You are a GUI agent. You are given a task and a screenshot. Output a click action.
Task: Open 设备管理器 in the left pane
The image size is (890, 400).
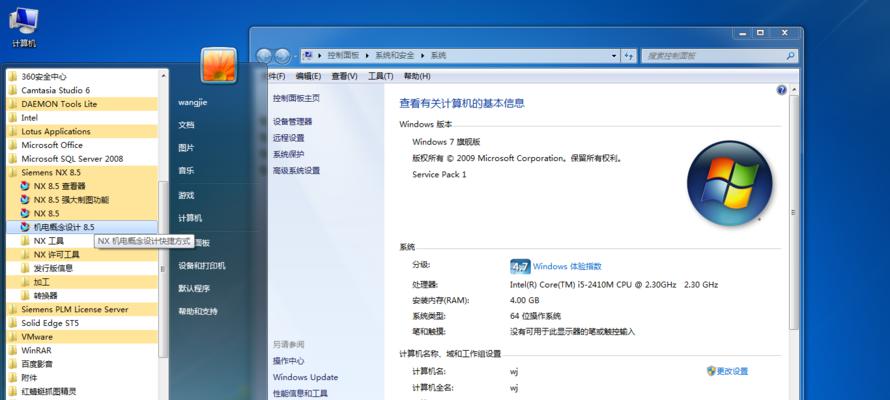(x=292, y=121)
